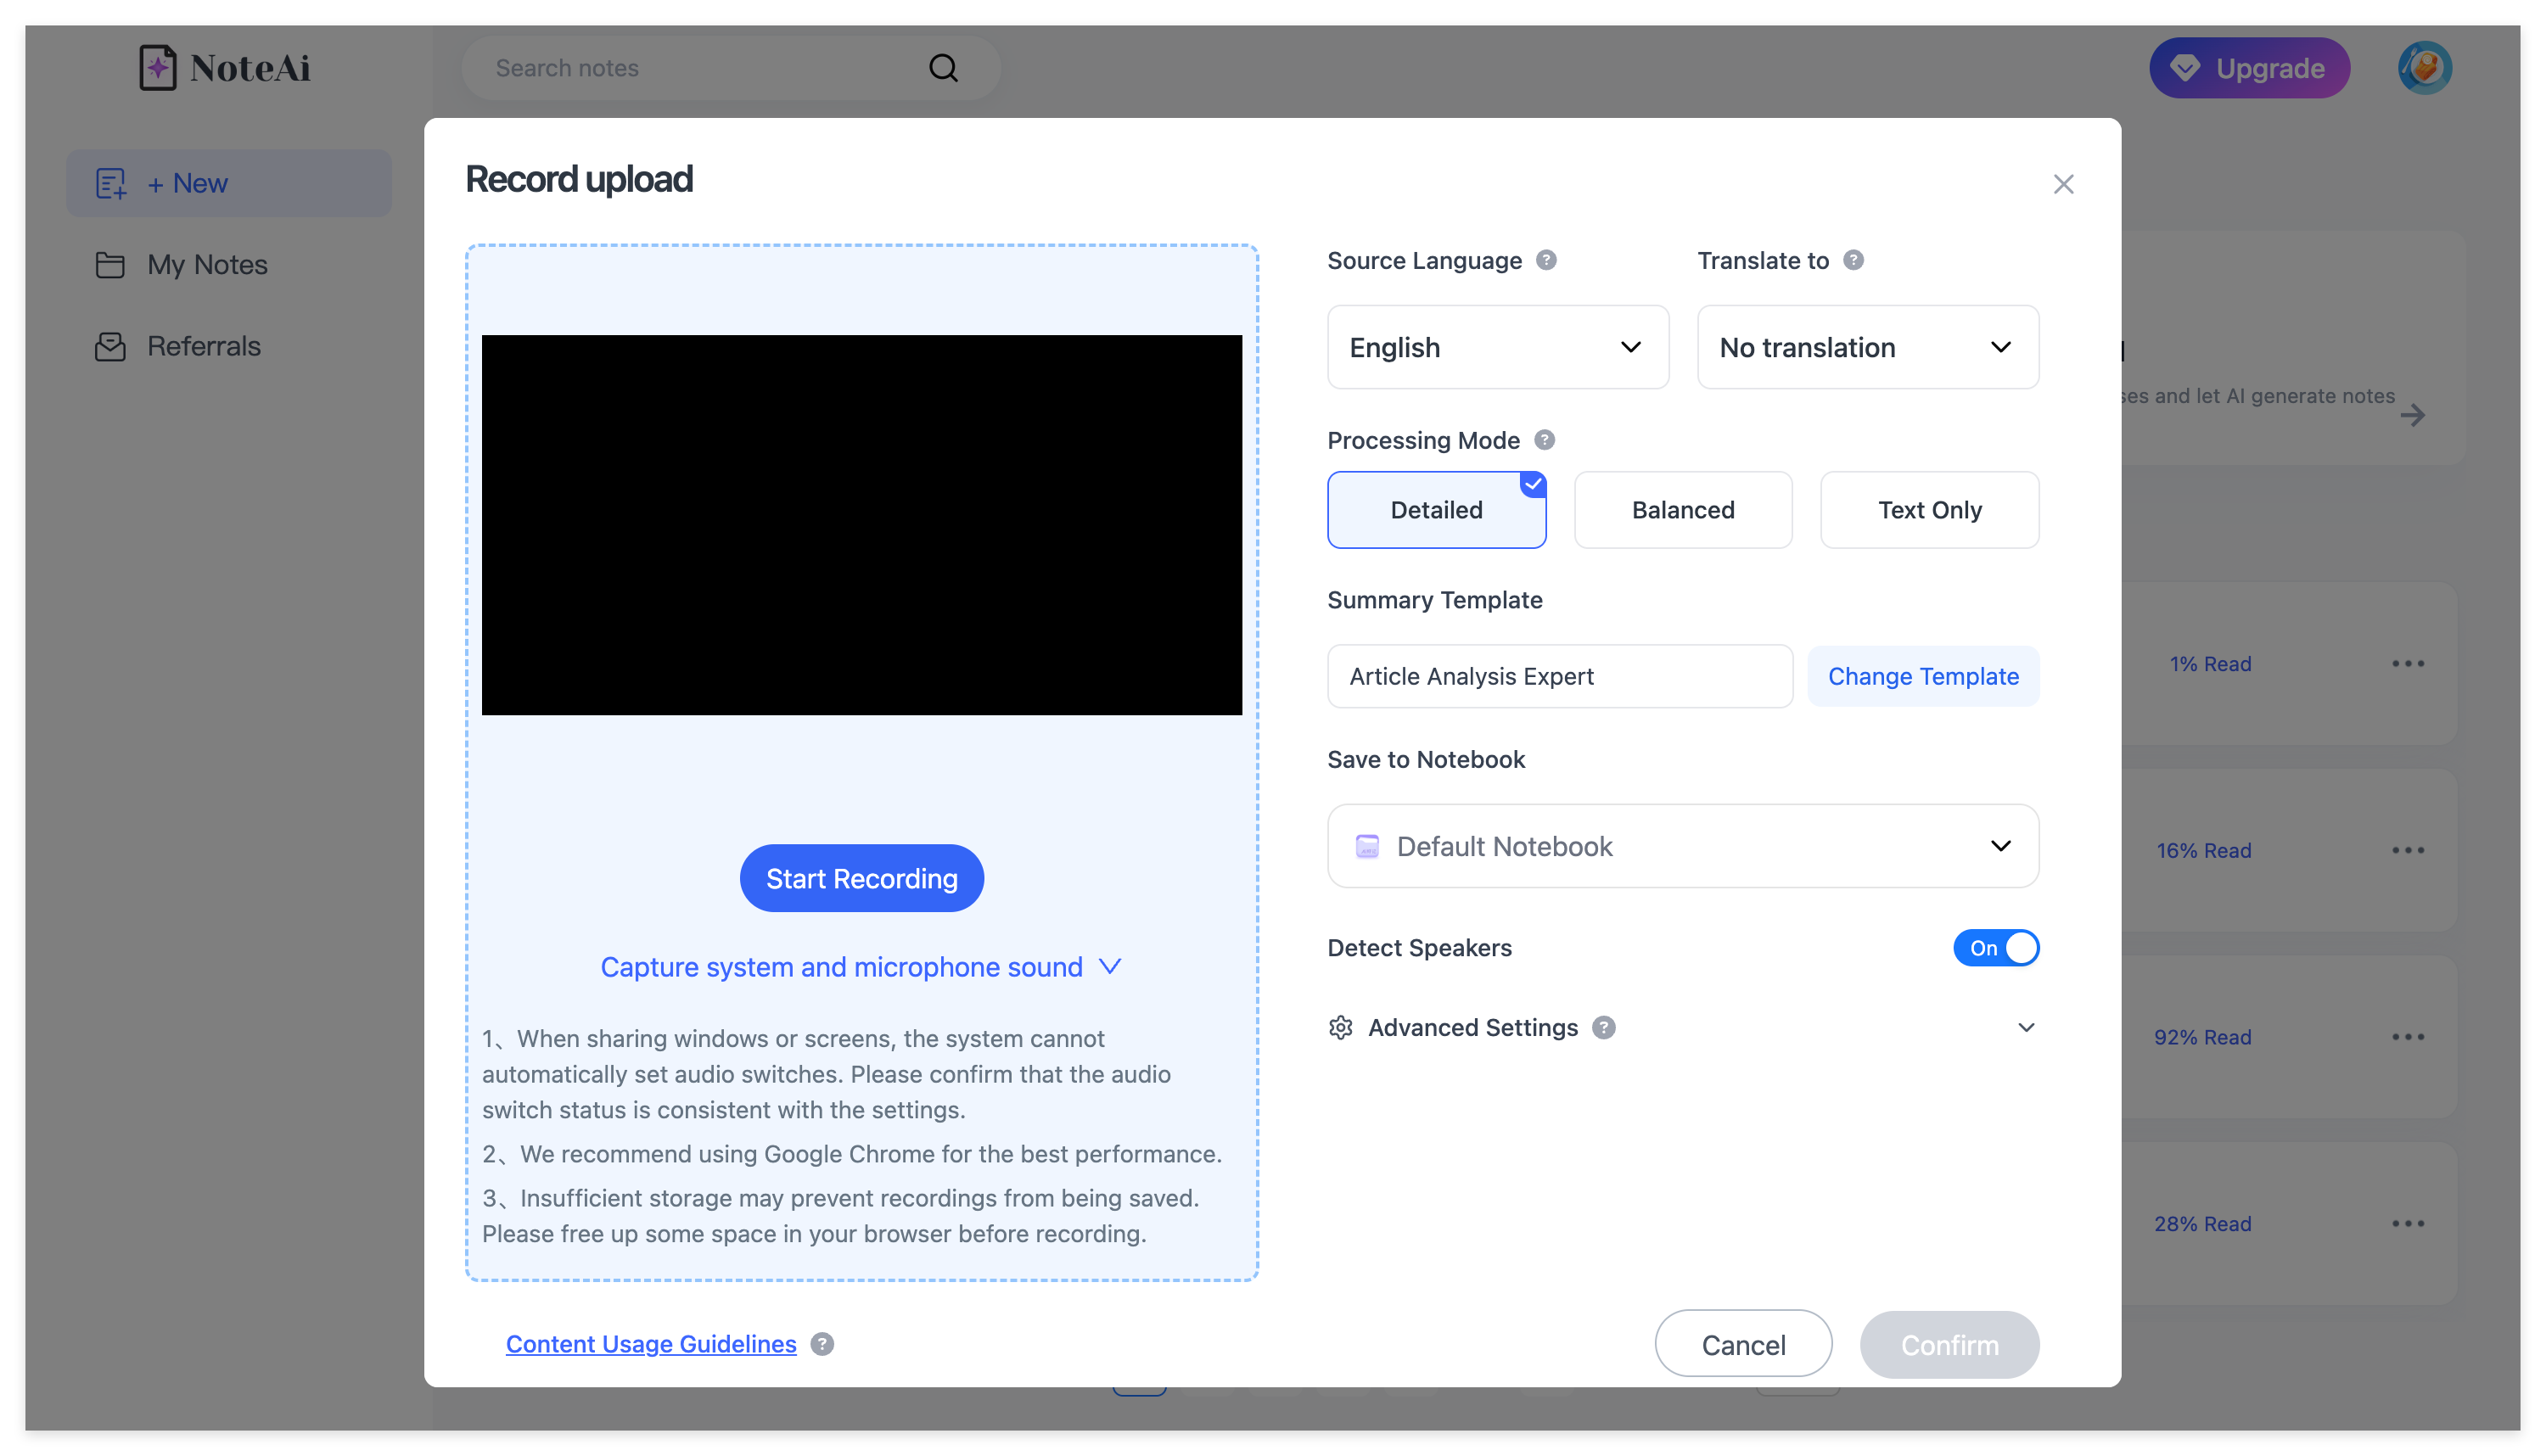Open more options for 92% Read note
The height and width of the screenshot is (1456, 2546).
pyautogui.click(x=2407, y=1037)
